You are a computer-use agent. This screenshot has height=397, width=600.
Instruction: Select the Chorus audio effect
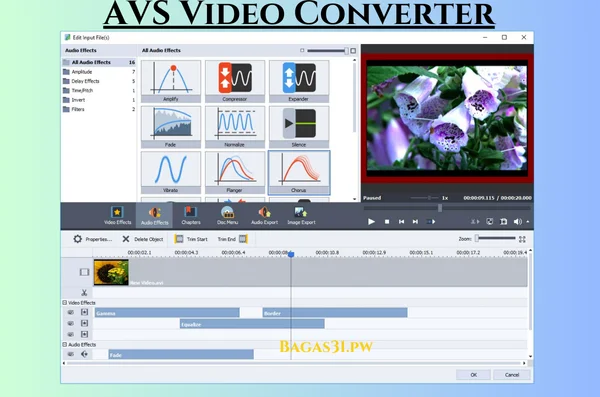(x=299, y=173)
